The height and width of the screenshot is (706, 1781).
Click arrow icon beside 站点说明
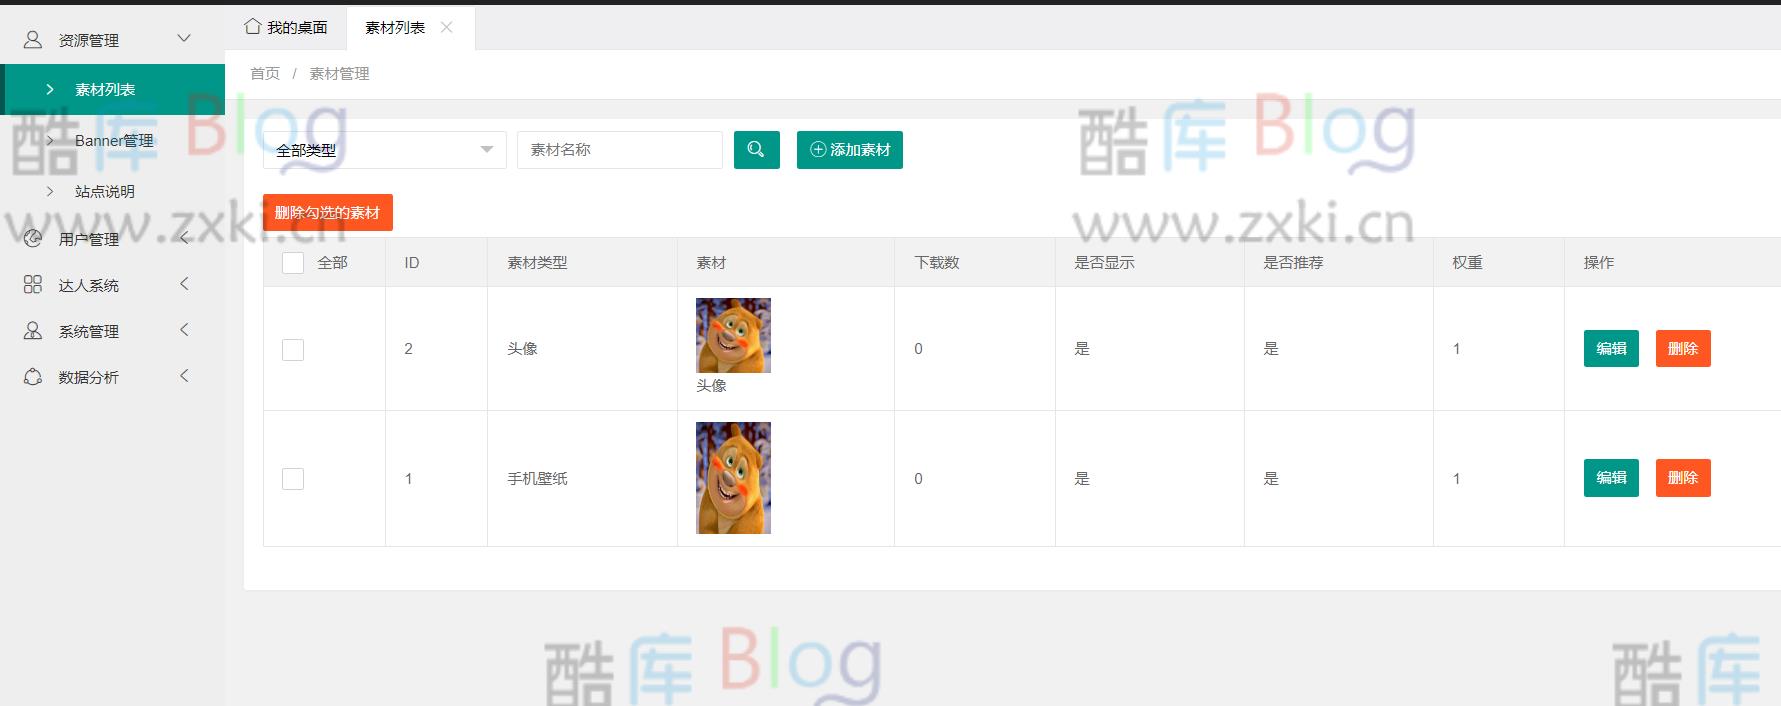[x=50, y=191]
